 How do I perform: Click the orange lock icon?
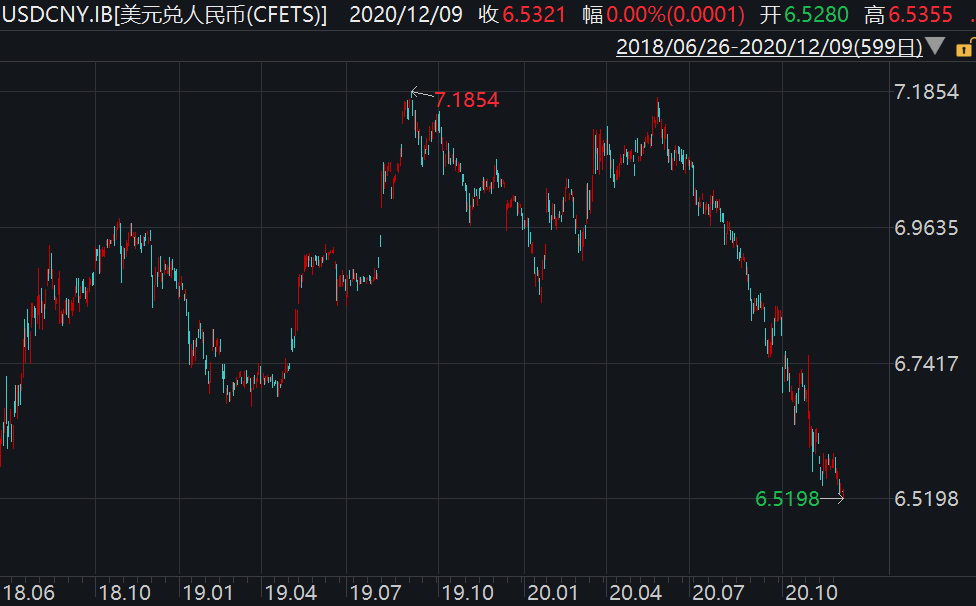(x=965, y=47)
